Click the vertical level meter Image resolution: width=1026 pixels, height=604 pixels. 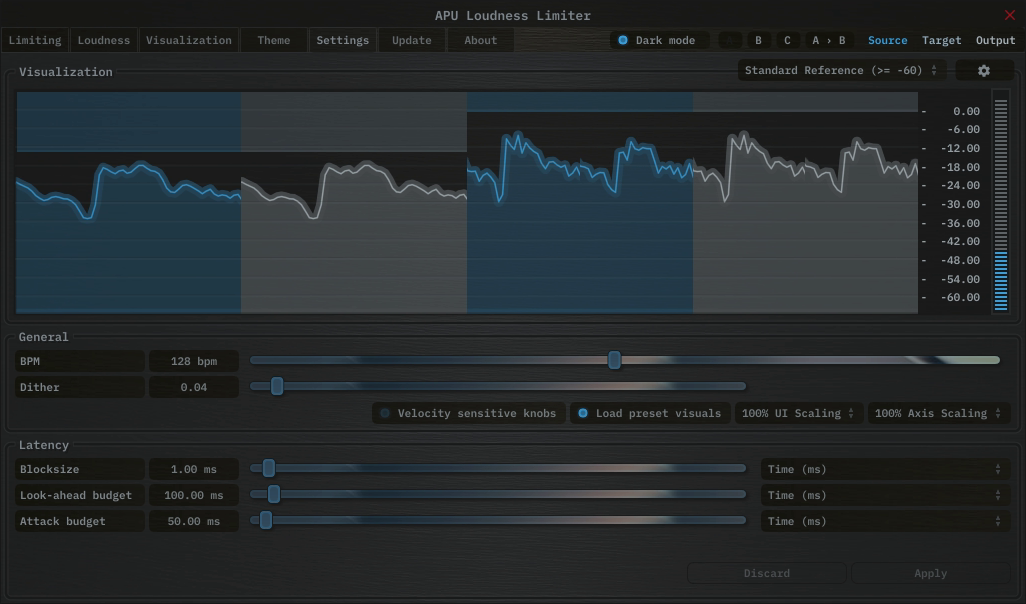(1001, 201)
